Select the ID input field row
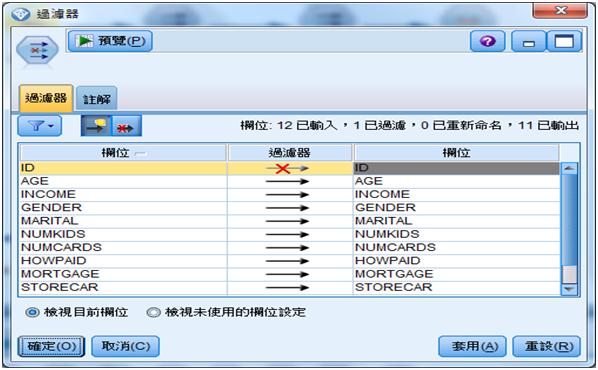 [123, 168]
